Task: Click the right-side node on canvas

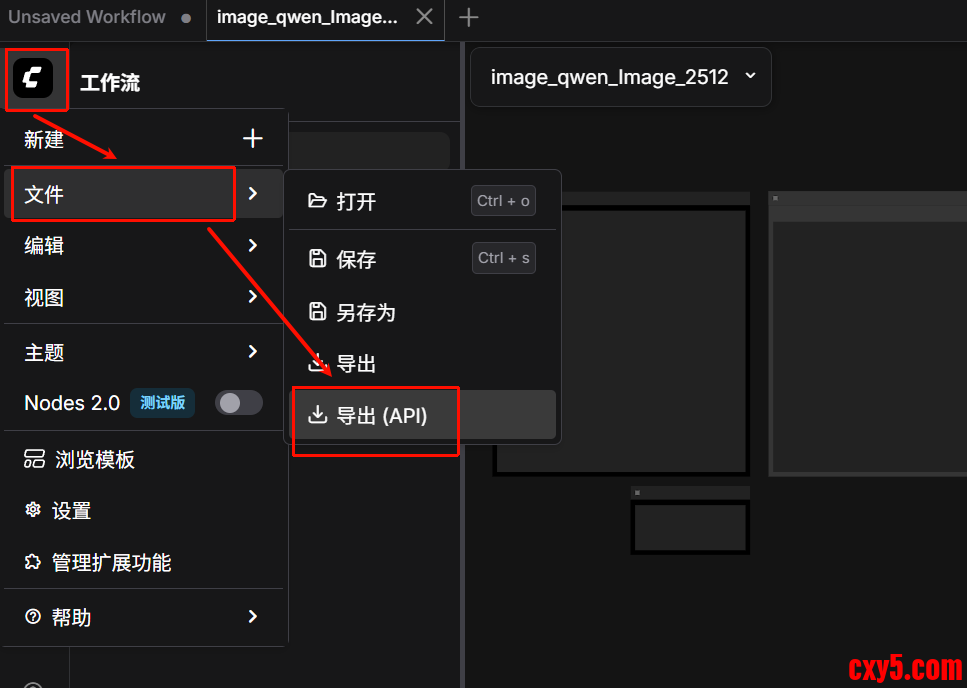Action: coord(867,334)
